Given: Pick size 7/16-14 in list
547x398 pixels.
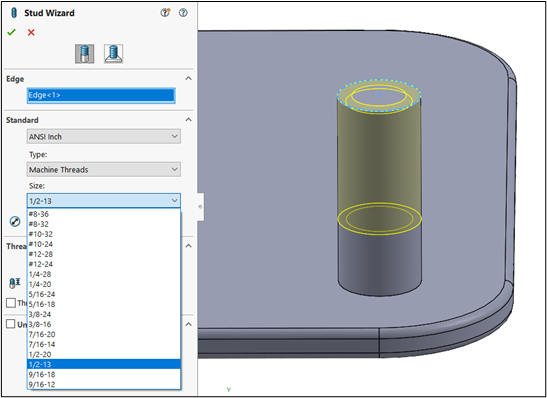Looking at the screenshot, I should coord(104,344).
